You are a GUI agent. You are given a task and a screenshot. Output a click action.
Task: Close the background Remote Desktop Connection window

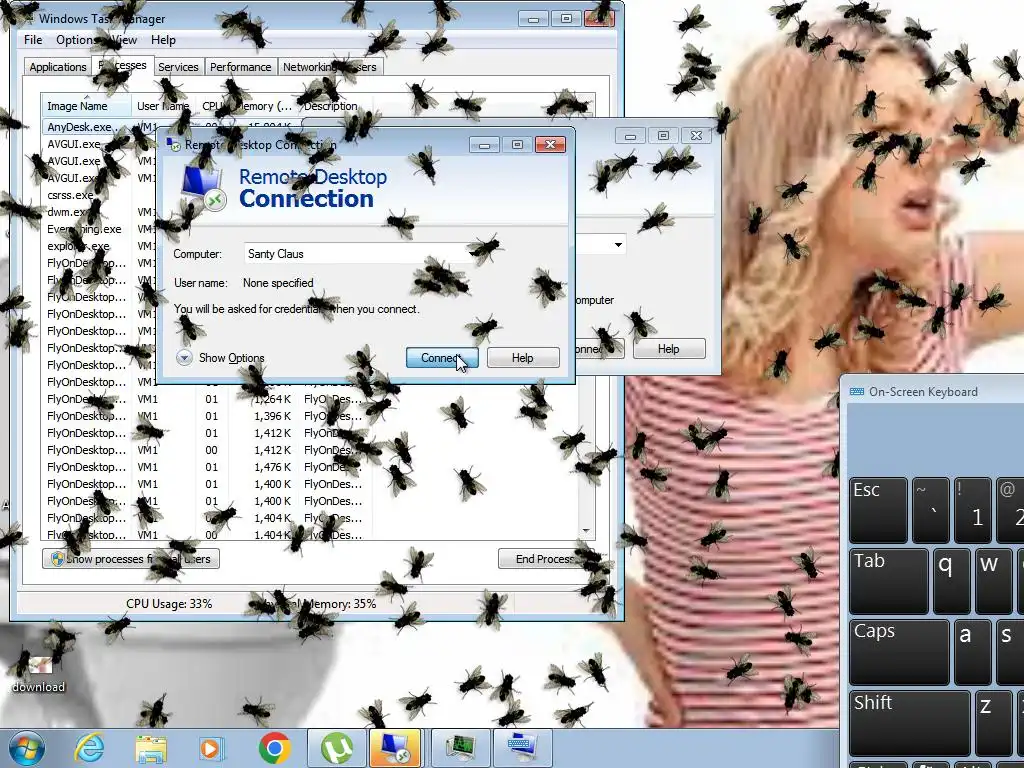tap(696, 136)
